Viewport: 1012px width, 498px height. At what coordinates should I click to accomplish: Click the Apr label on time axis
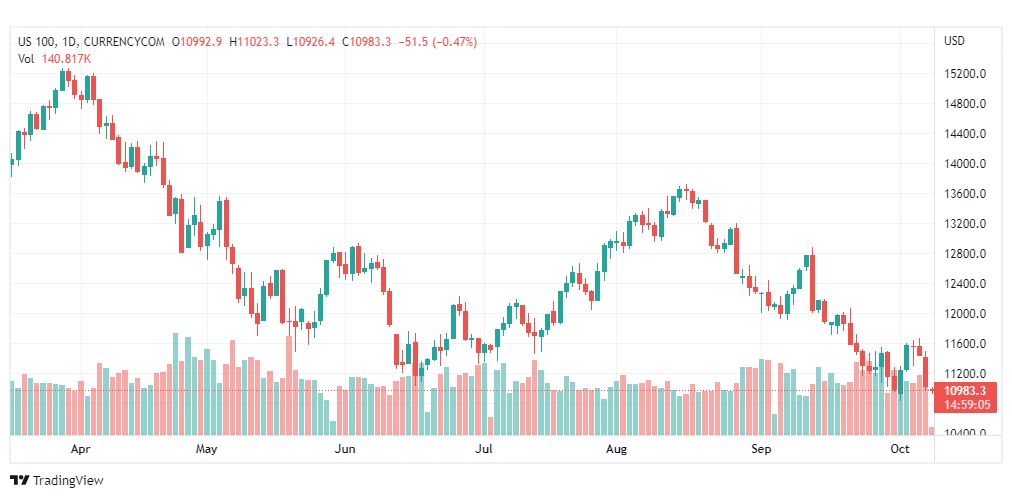(82, 449)
